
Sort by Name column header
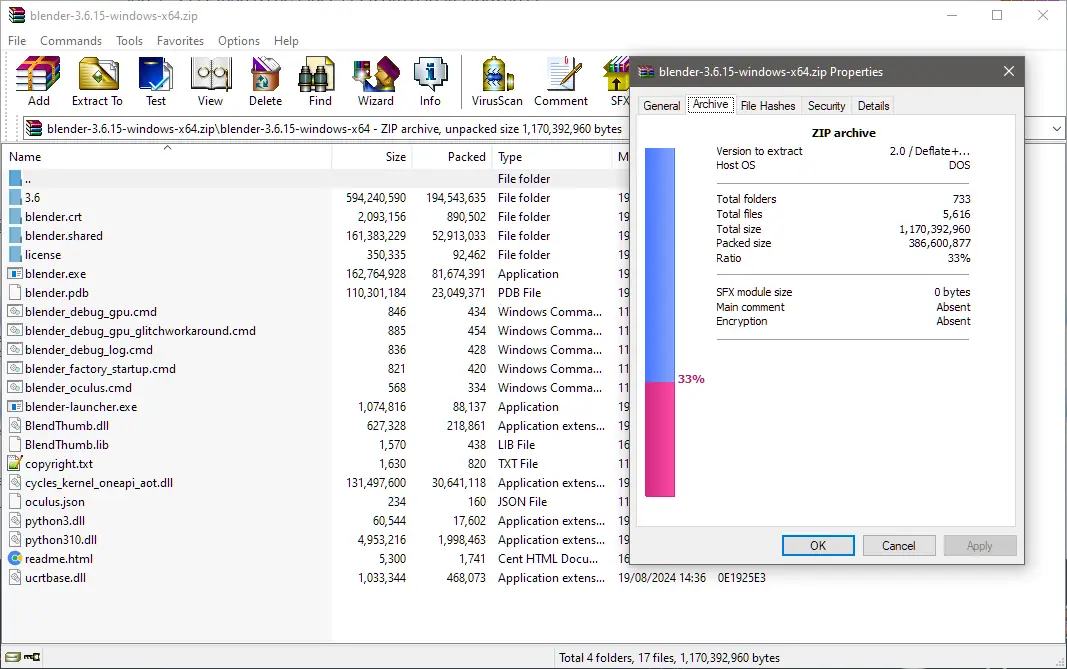167,157
